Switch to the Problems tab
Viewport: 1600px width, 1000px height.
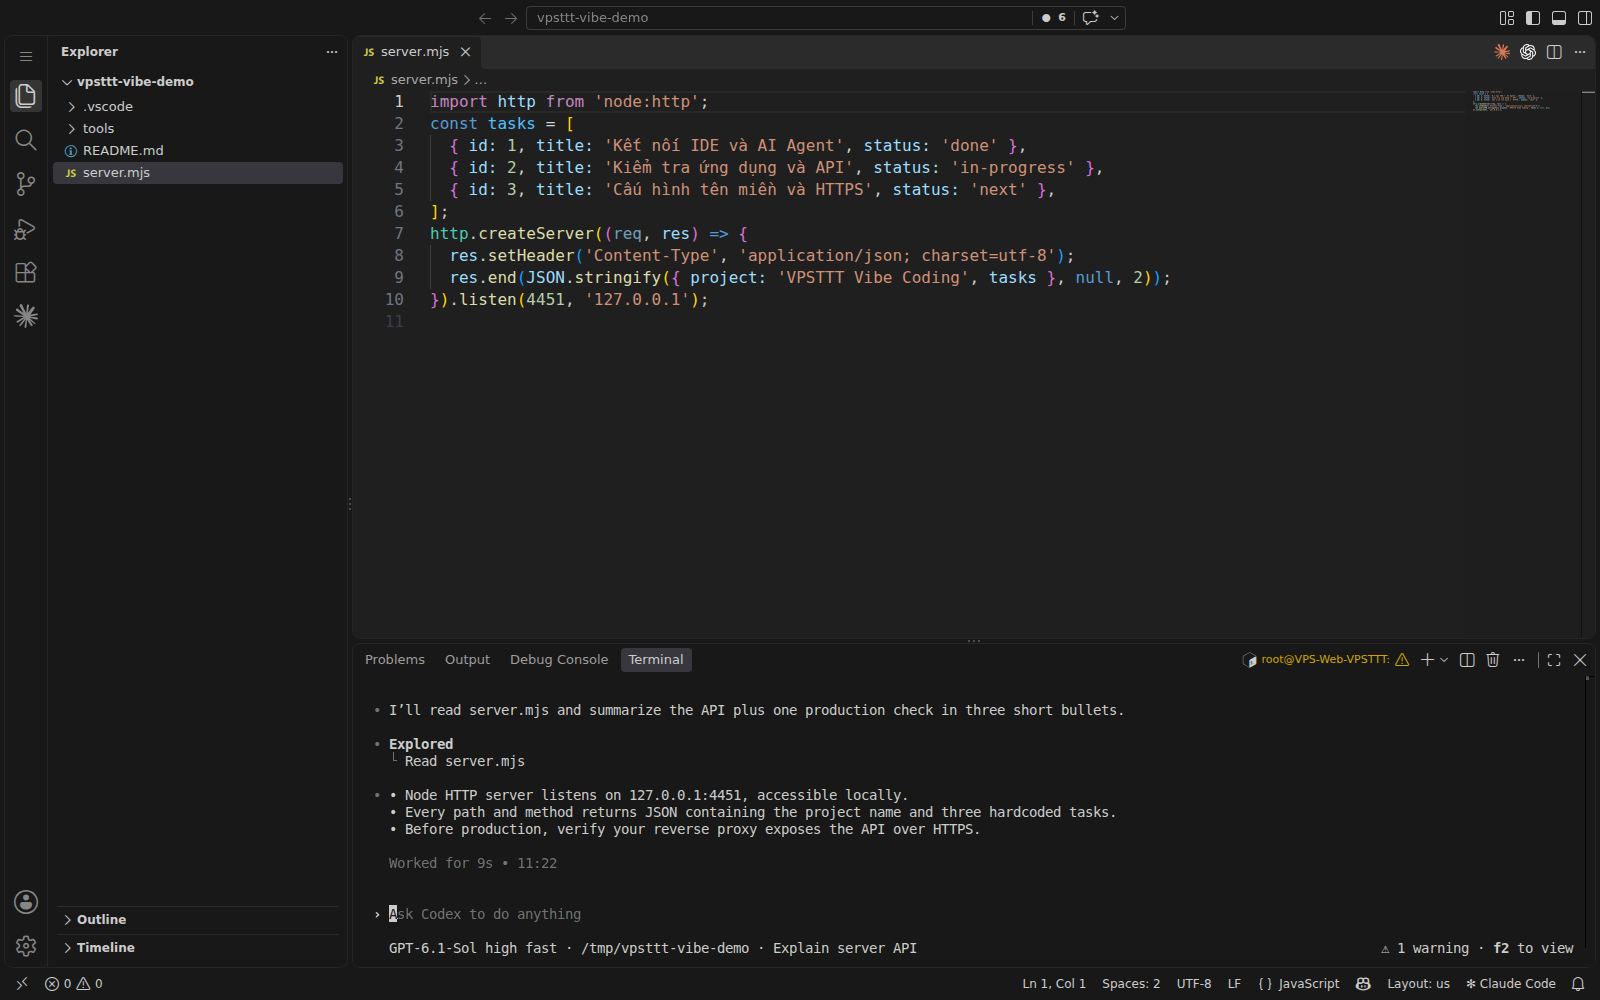click(x=395, y=660)
